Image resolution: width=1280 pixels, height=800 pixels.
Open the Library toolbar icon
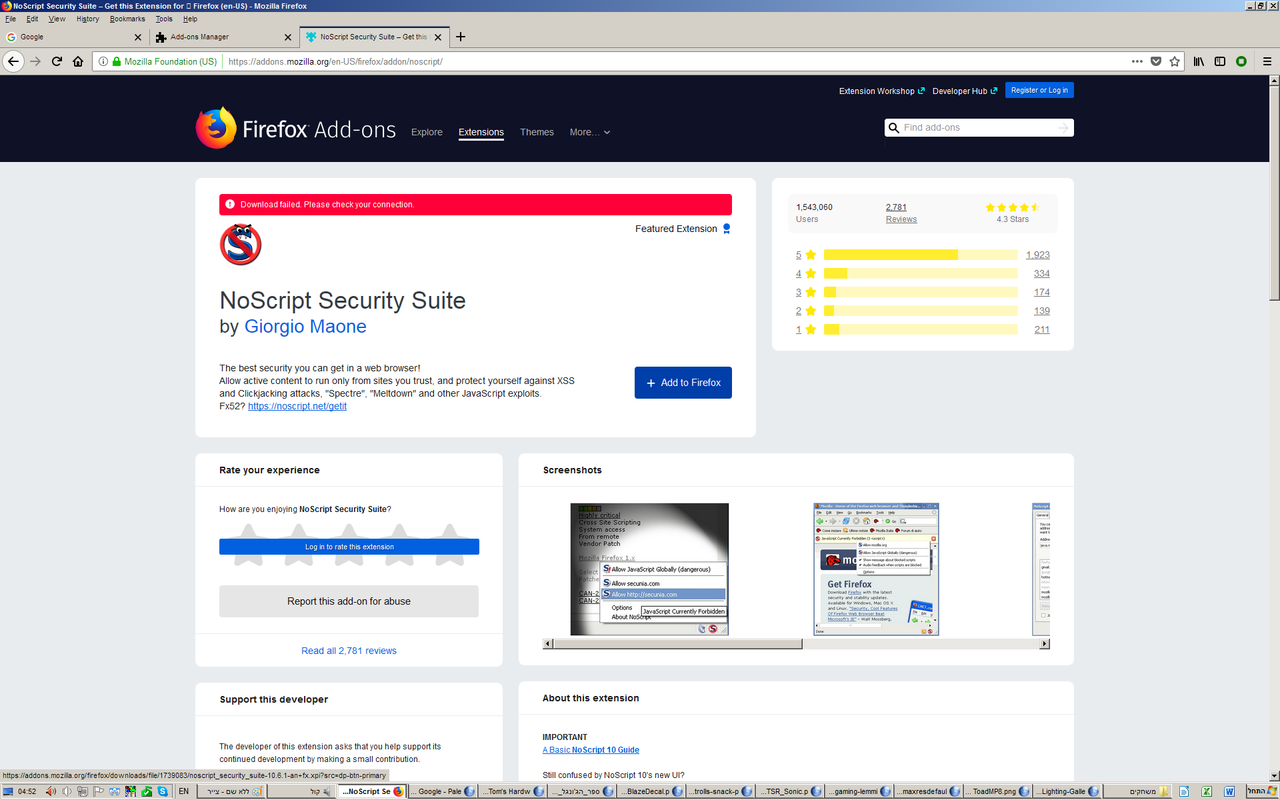1198,61
